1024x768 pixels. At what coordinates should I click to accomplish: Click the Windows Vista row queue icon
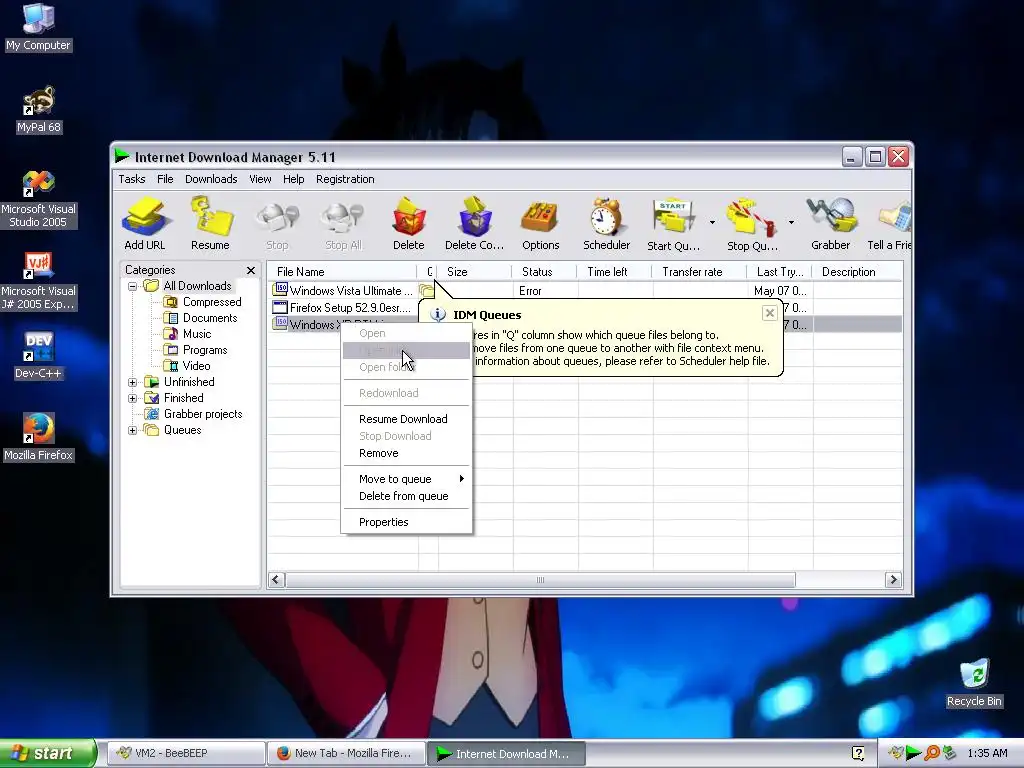pos(426,291)
